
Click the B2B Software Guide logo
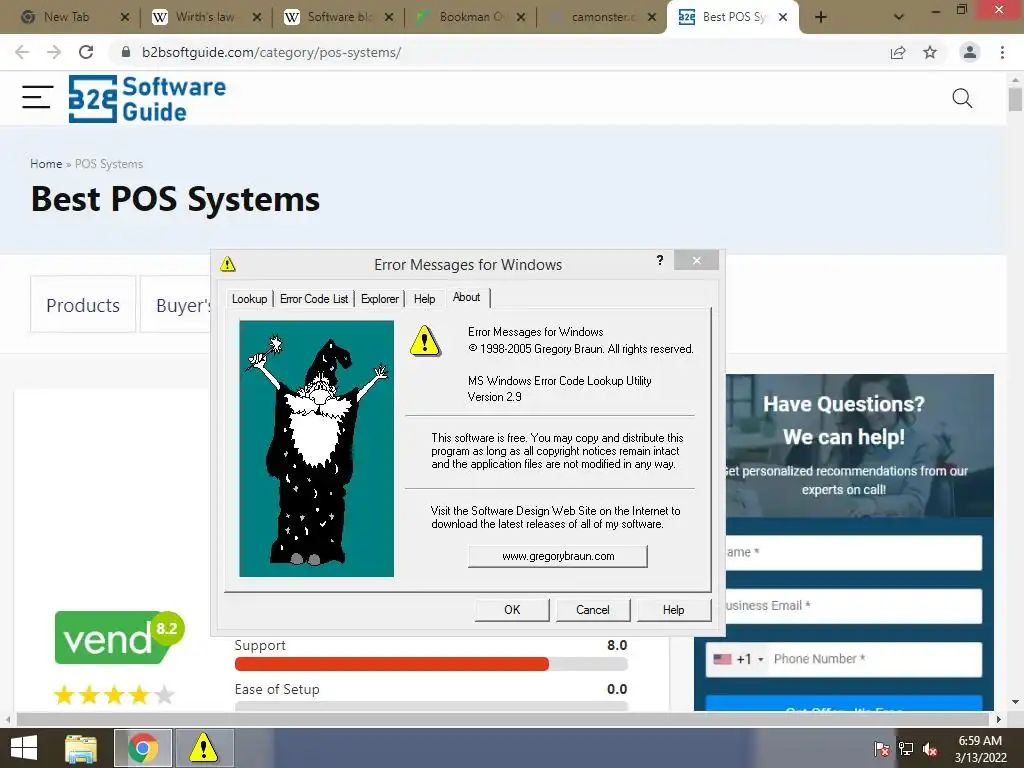(147, 99)
